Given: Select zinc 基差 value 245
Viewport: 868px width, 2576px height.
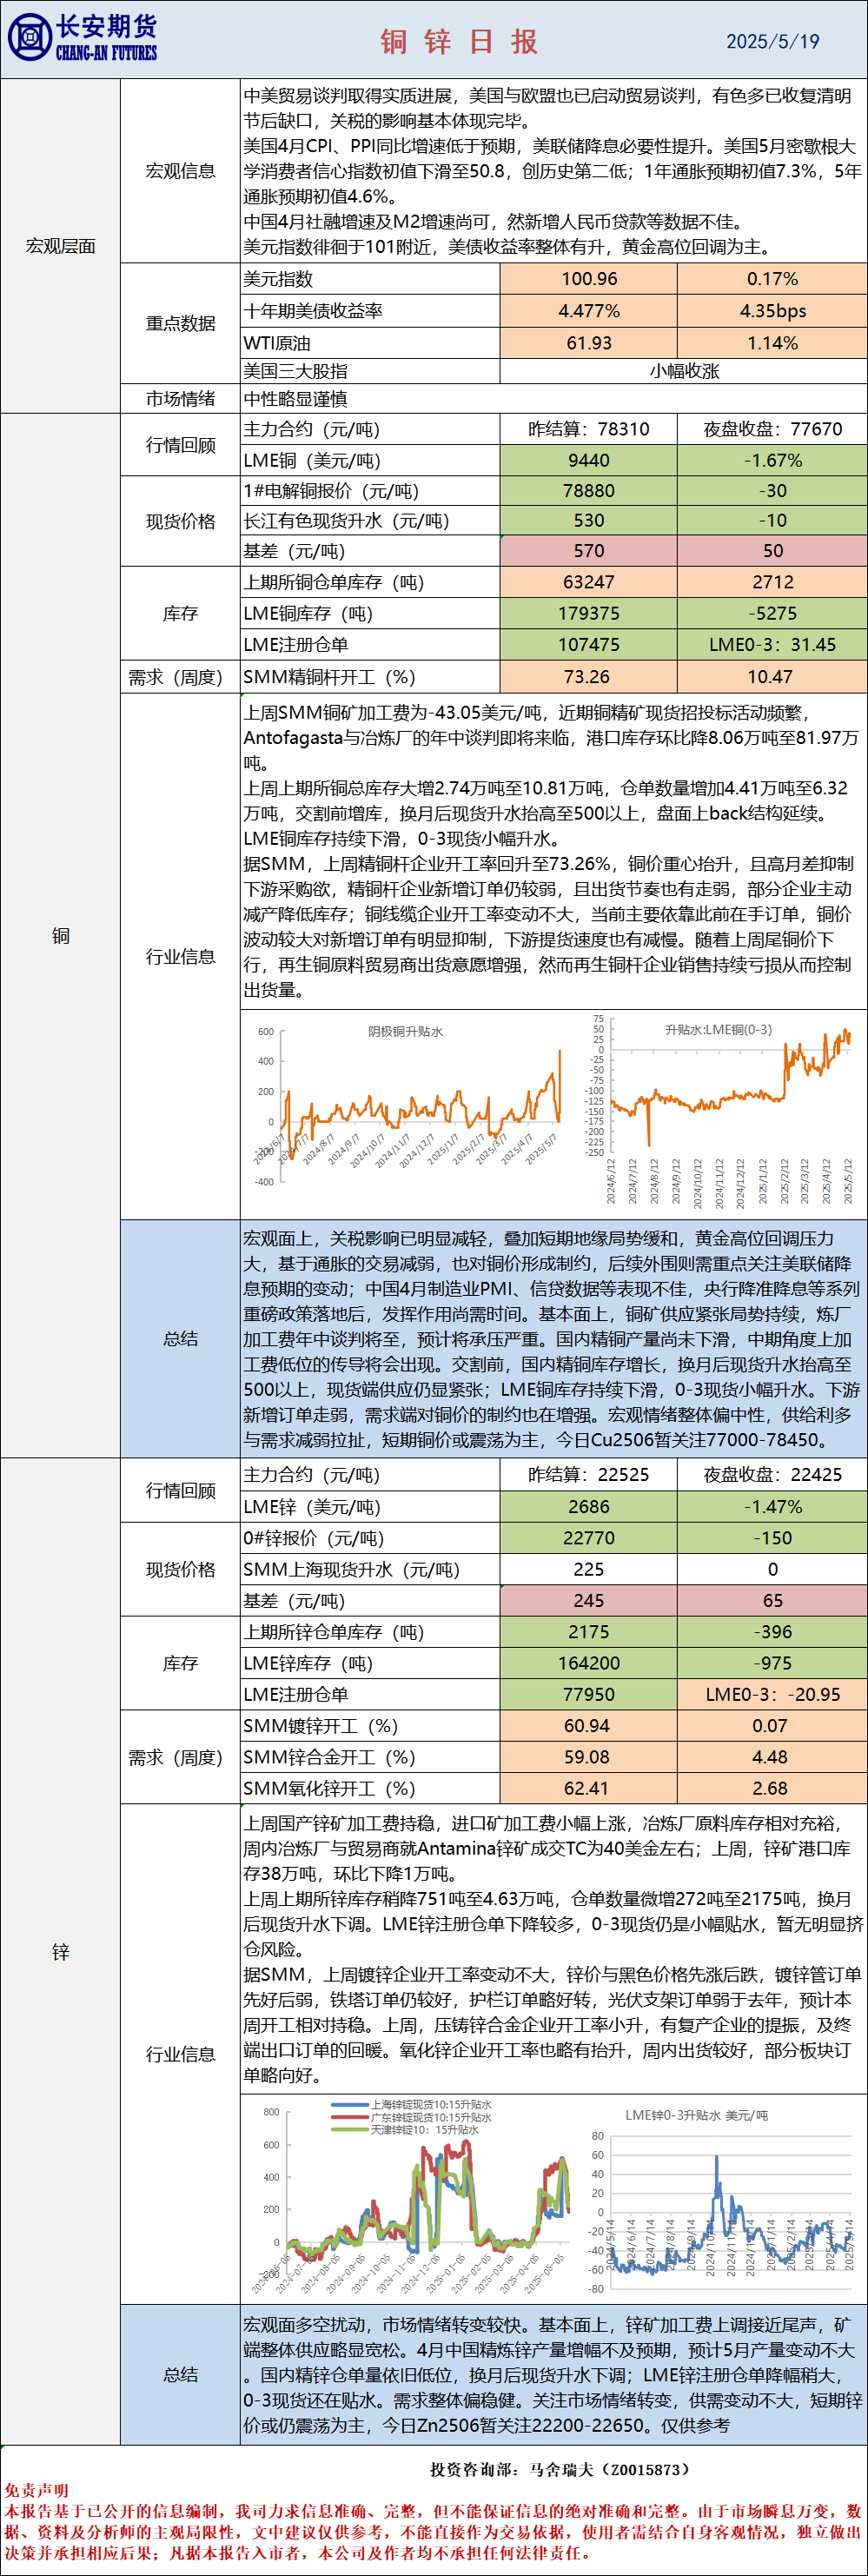Looking at the screenshot, I should pyautogui.click(x=589, y=1600).
